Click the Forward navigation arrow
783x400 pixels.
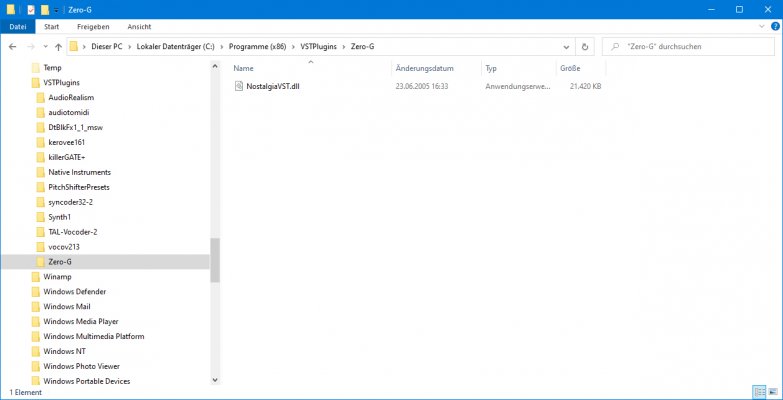pos(30,46)
